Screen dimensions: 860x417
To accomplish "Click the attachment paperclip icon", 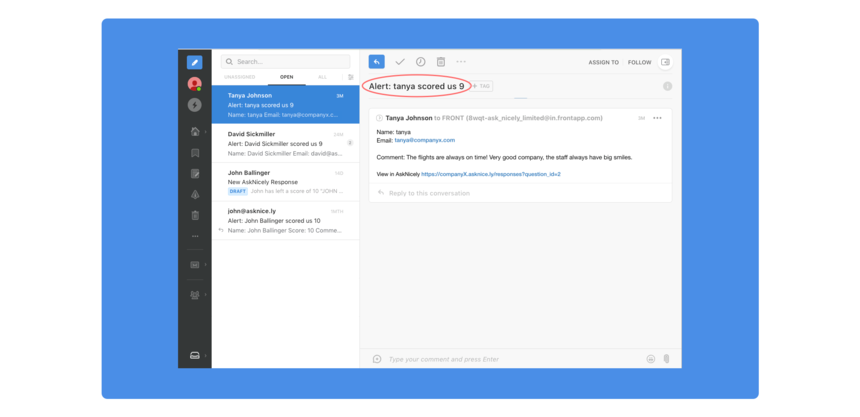I will tap(666, 359).
